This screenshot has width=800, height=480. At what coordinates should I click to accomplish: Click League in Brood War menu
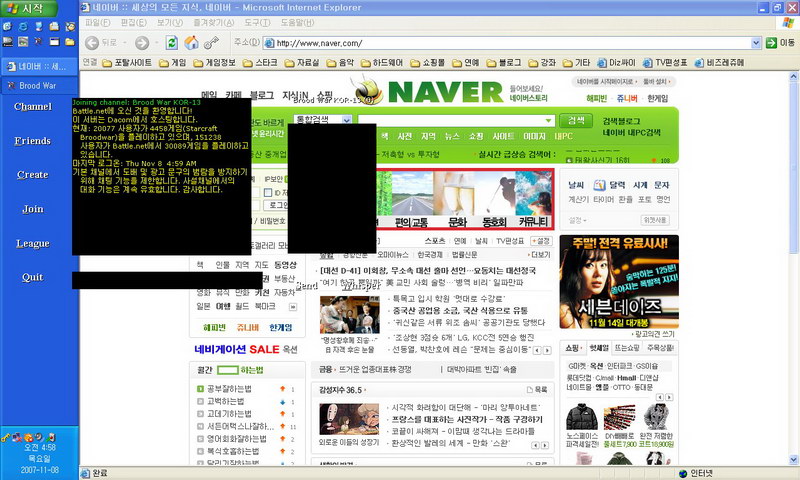coord(33,243)
